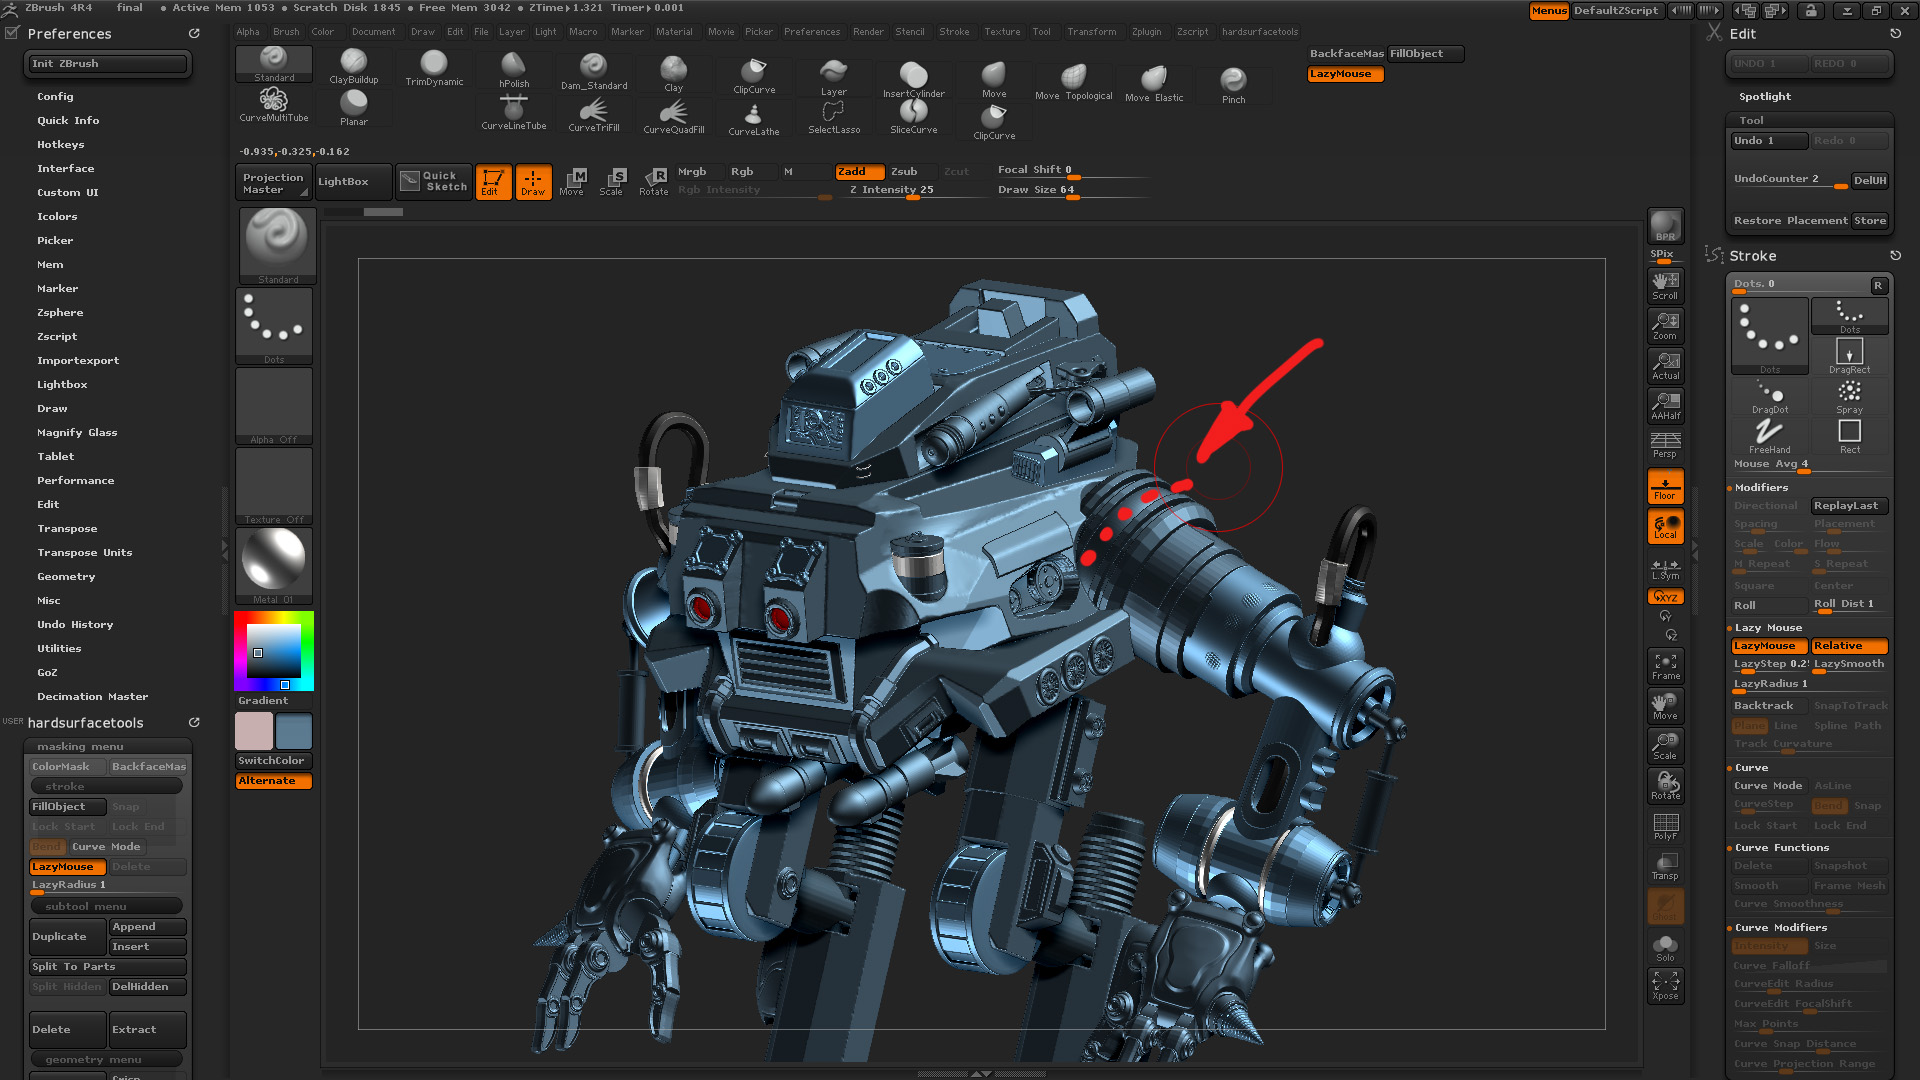The width and height of the screenshot is (1920, 1080).
Task: Collapse the Lazy Mouse section
Action: pyautogui.click(x=1768, y=628)
